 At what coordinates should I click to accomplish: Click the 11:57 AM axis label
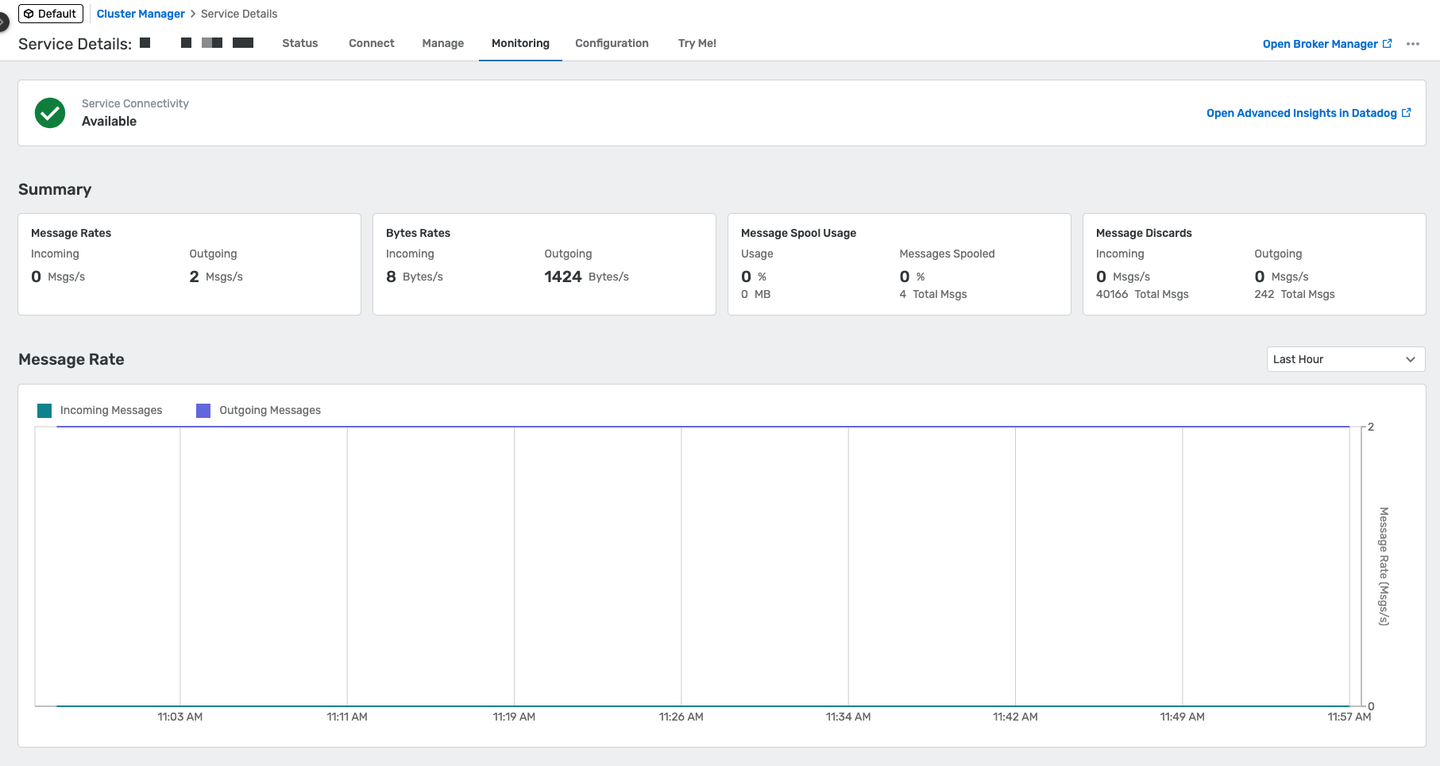[x=1349, y=717]
